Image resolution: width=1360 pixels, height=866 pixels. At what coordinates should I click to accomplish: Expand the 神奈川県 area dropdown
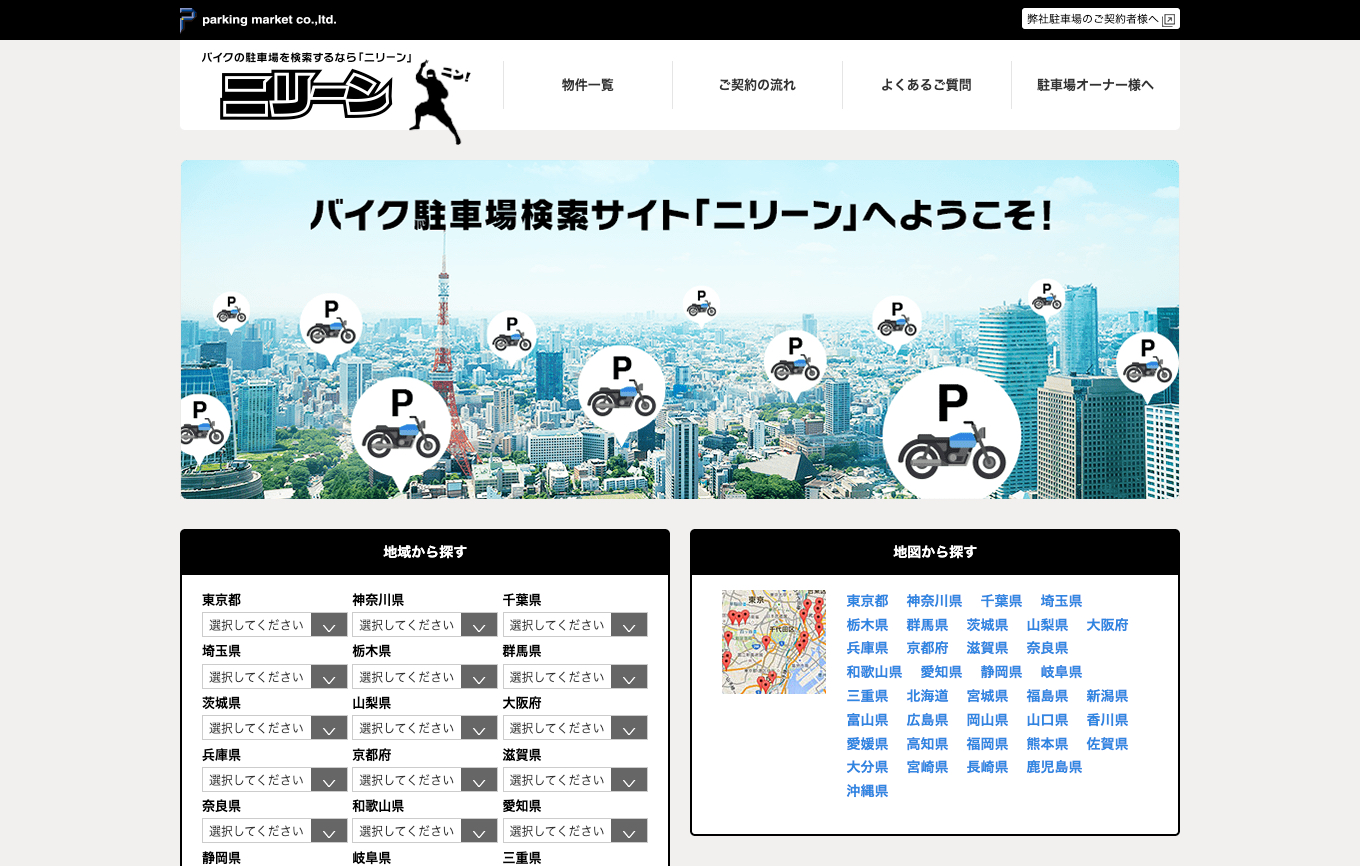point(425,625)
